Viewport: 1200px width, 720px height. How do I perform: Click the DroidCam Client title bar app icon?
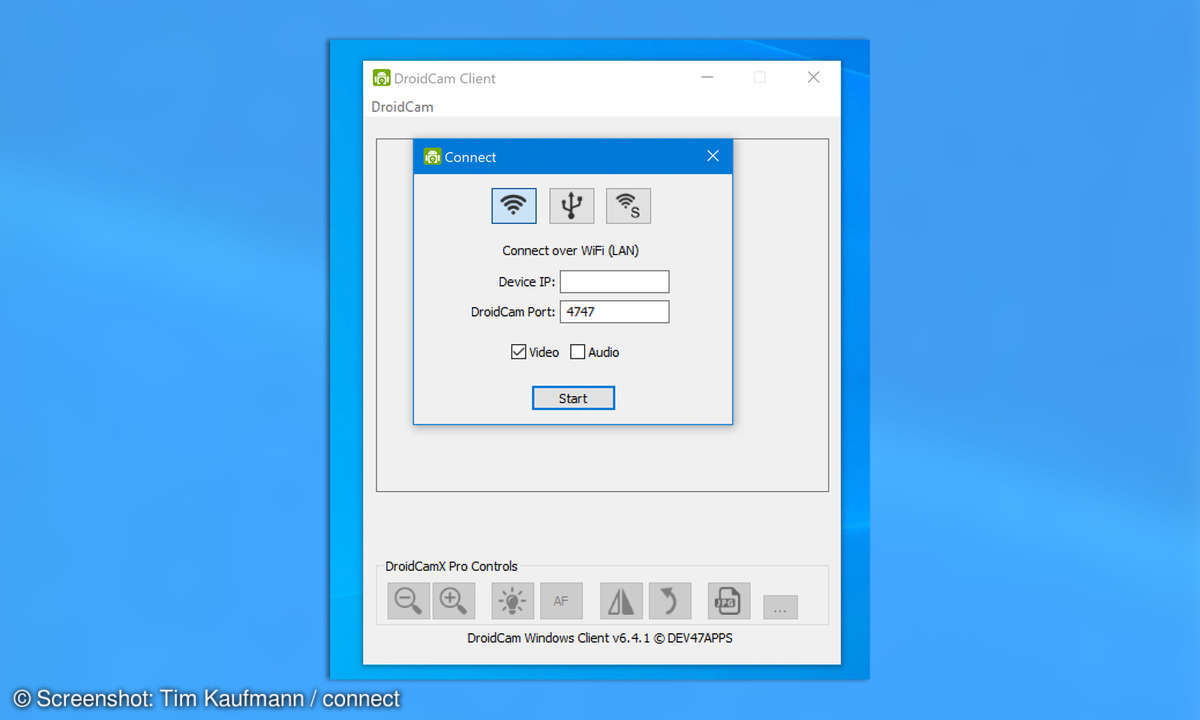pyautogui.click(x=381, y=78)
